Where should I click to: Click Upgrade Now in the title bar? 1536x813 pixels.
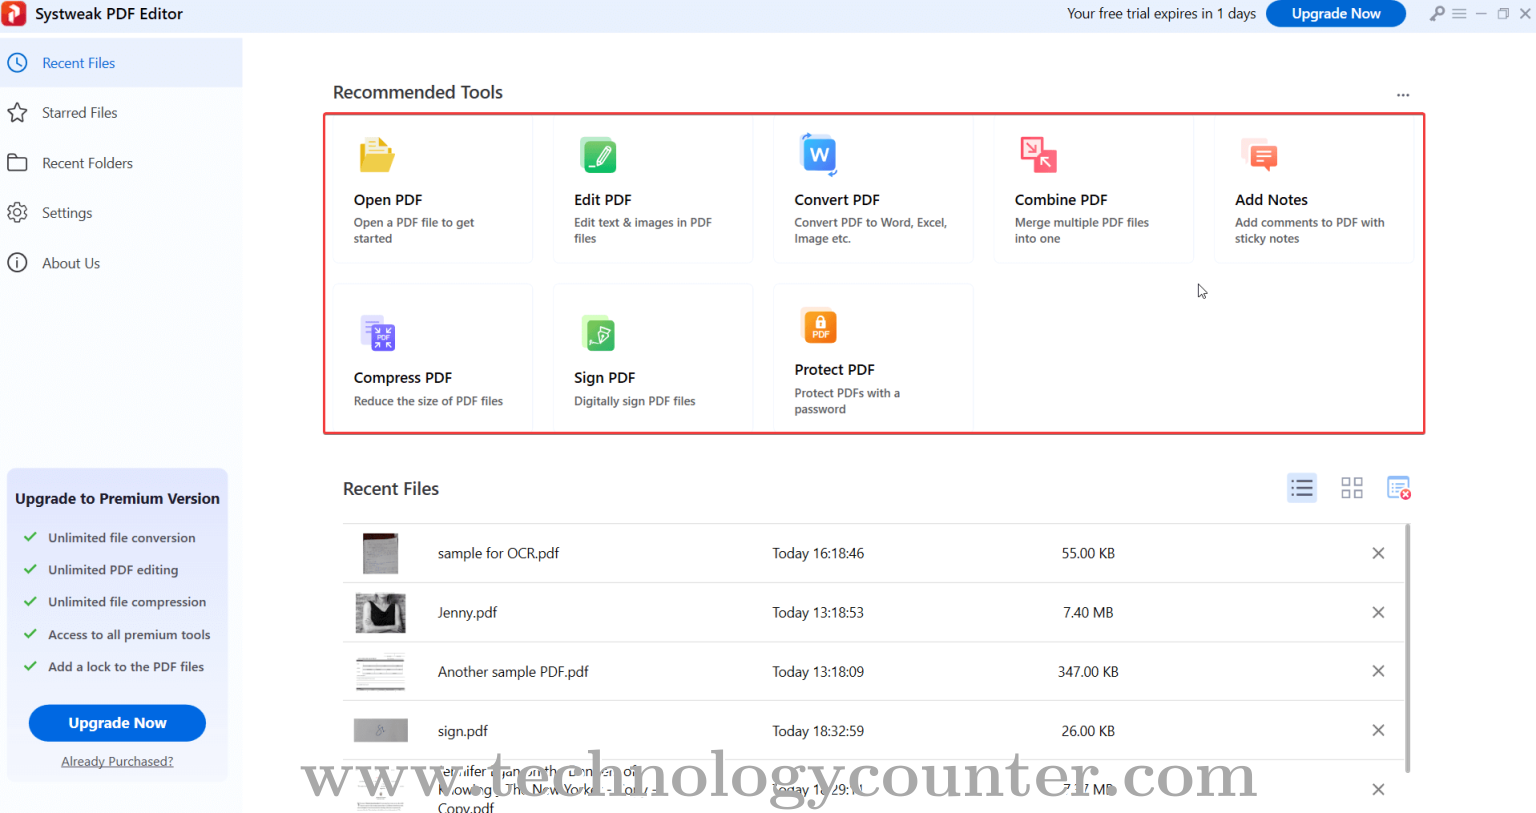(1336, 14)
